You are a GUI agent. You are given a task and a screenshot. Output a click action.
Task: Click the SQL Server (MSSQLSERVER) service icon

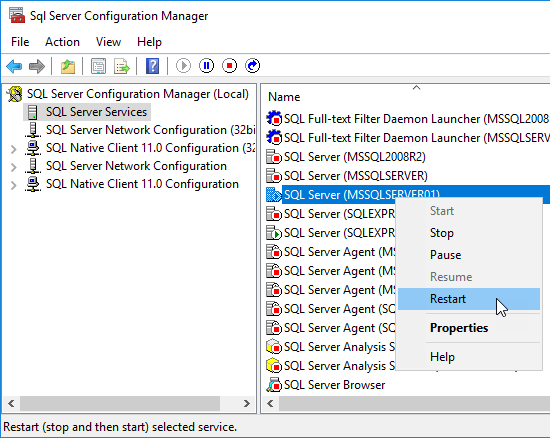pyautogui.click(x=274, y=176)
